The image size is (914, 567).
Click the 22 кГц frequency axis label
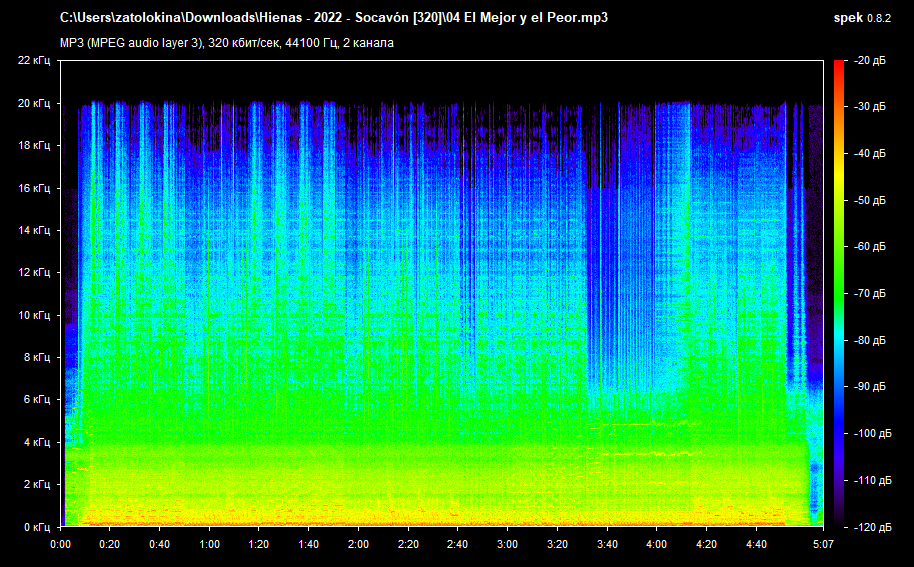coord(34,61)
